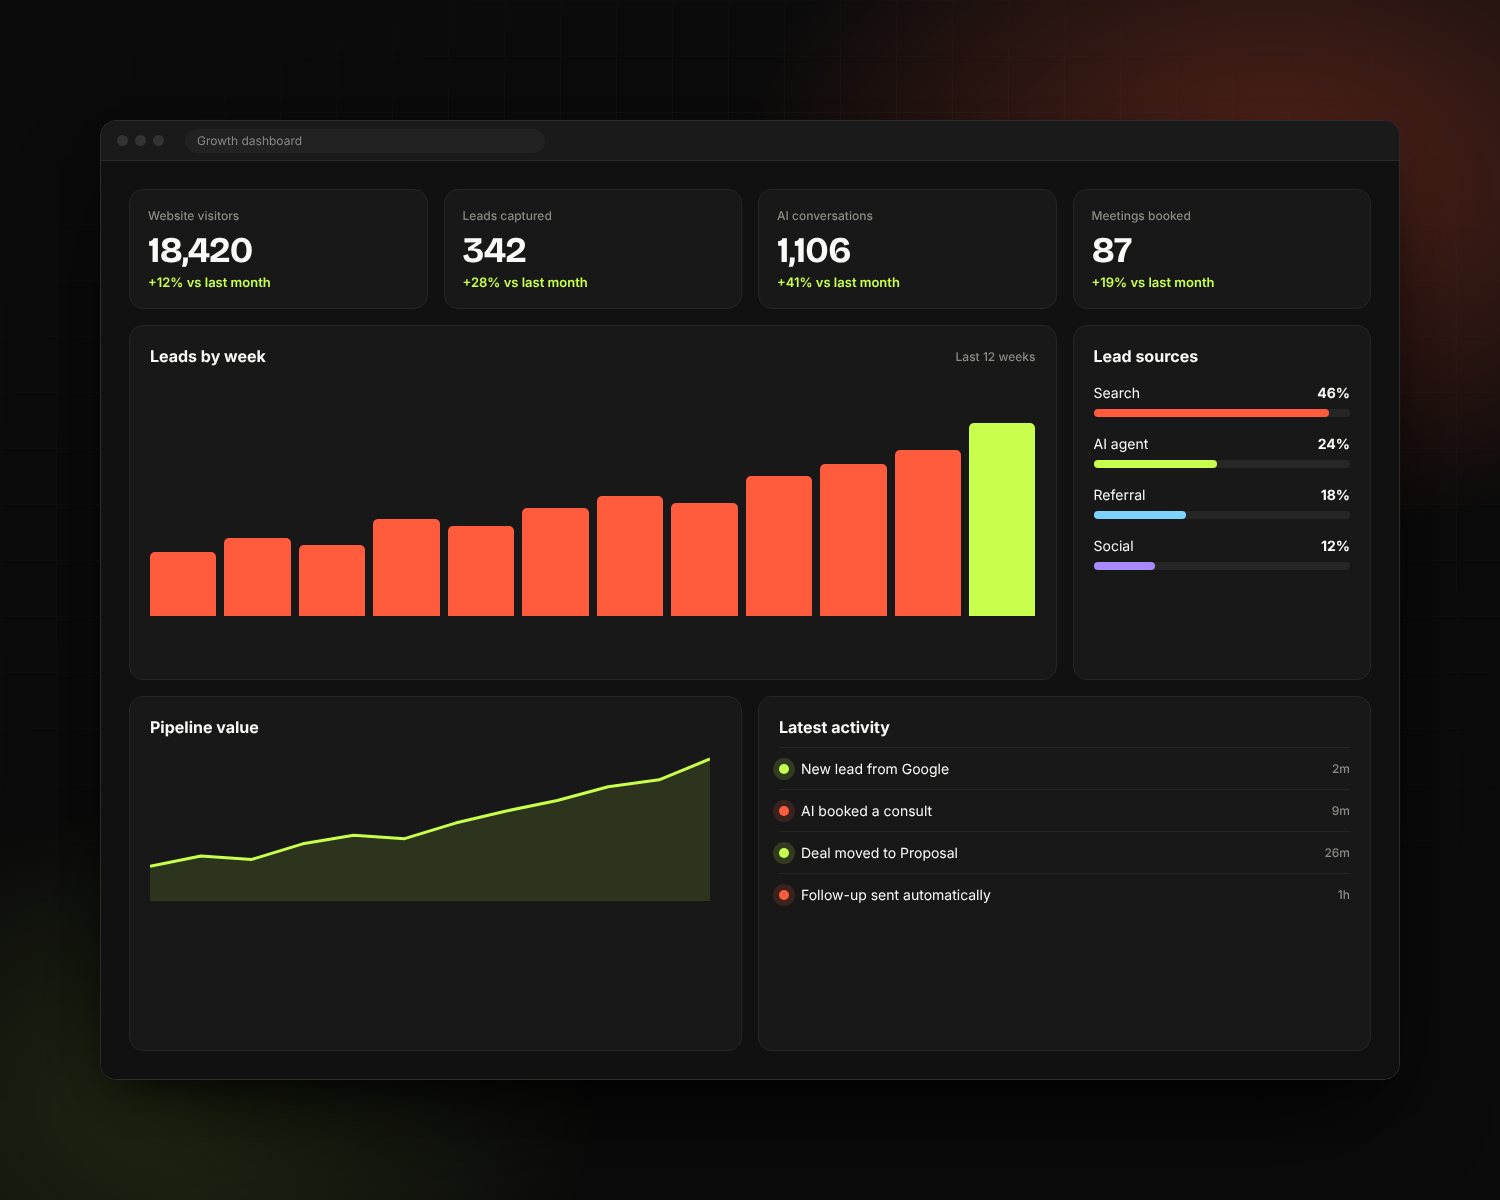Select the Meetings booked stat card
This screenshot has width=1500, height=1200.
[x=1221, y=249]
